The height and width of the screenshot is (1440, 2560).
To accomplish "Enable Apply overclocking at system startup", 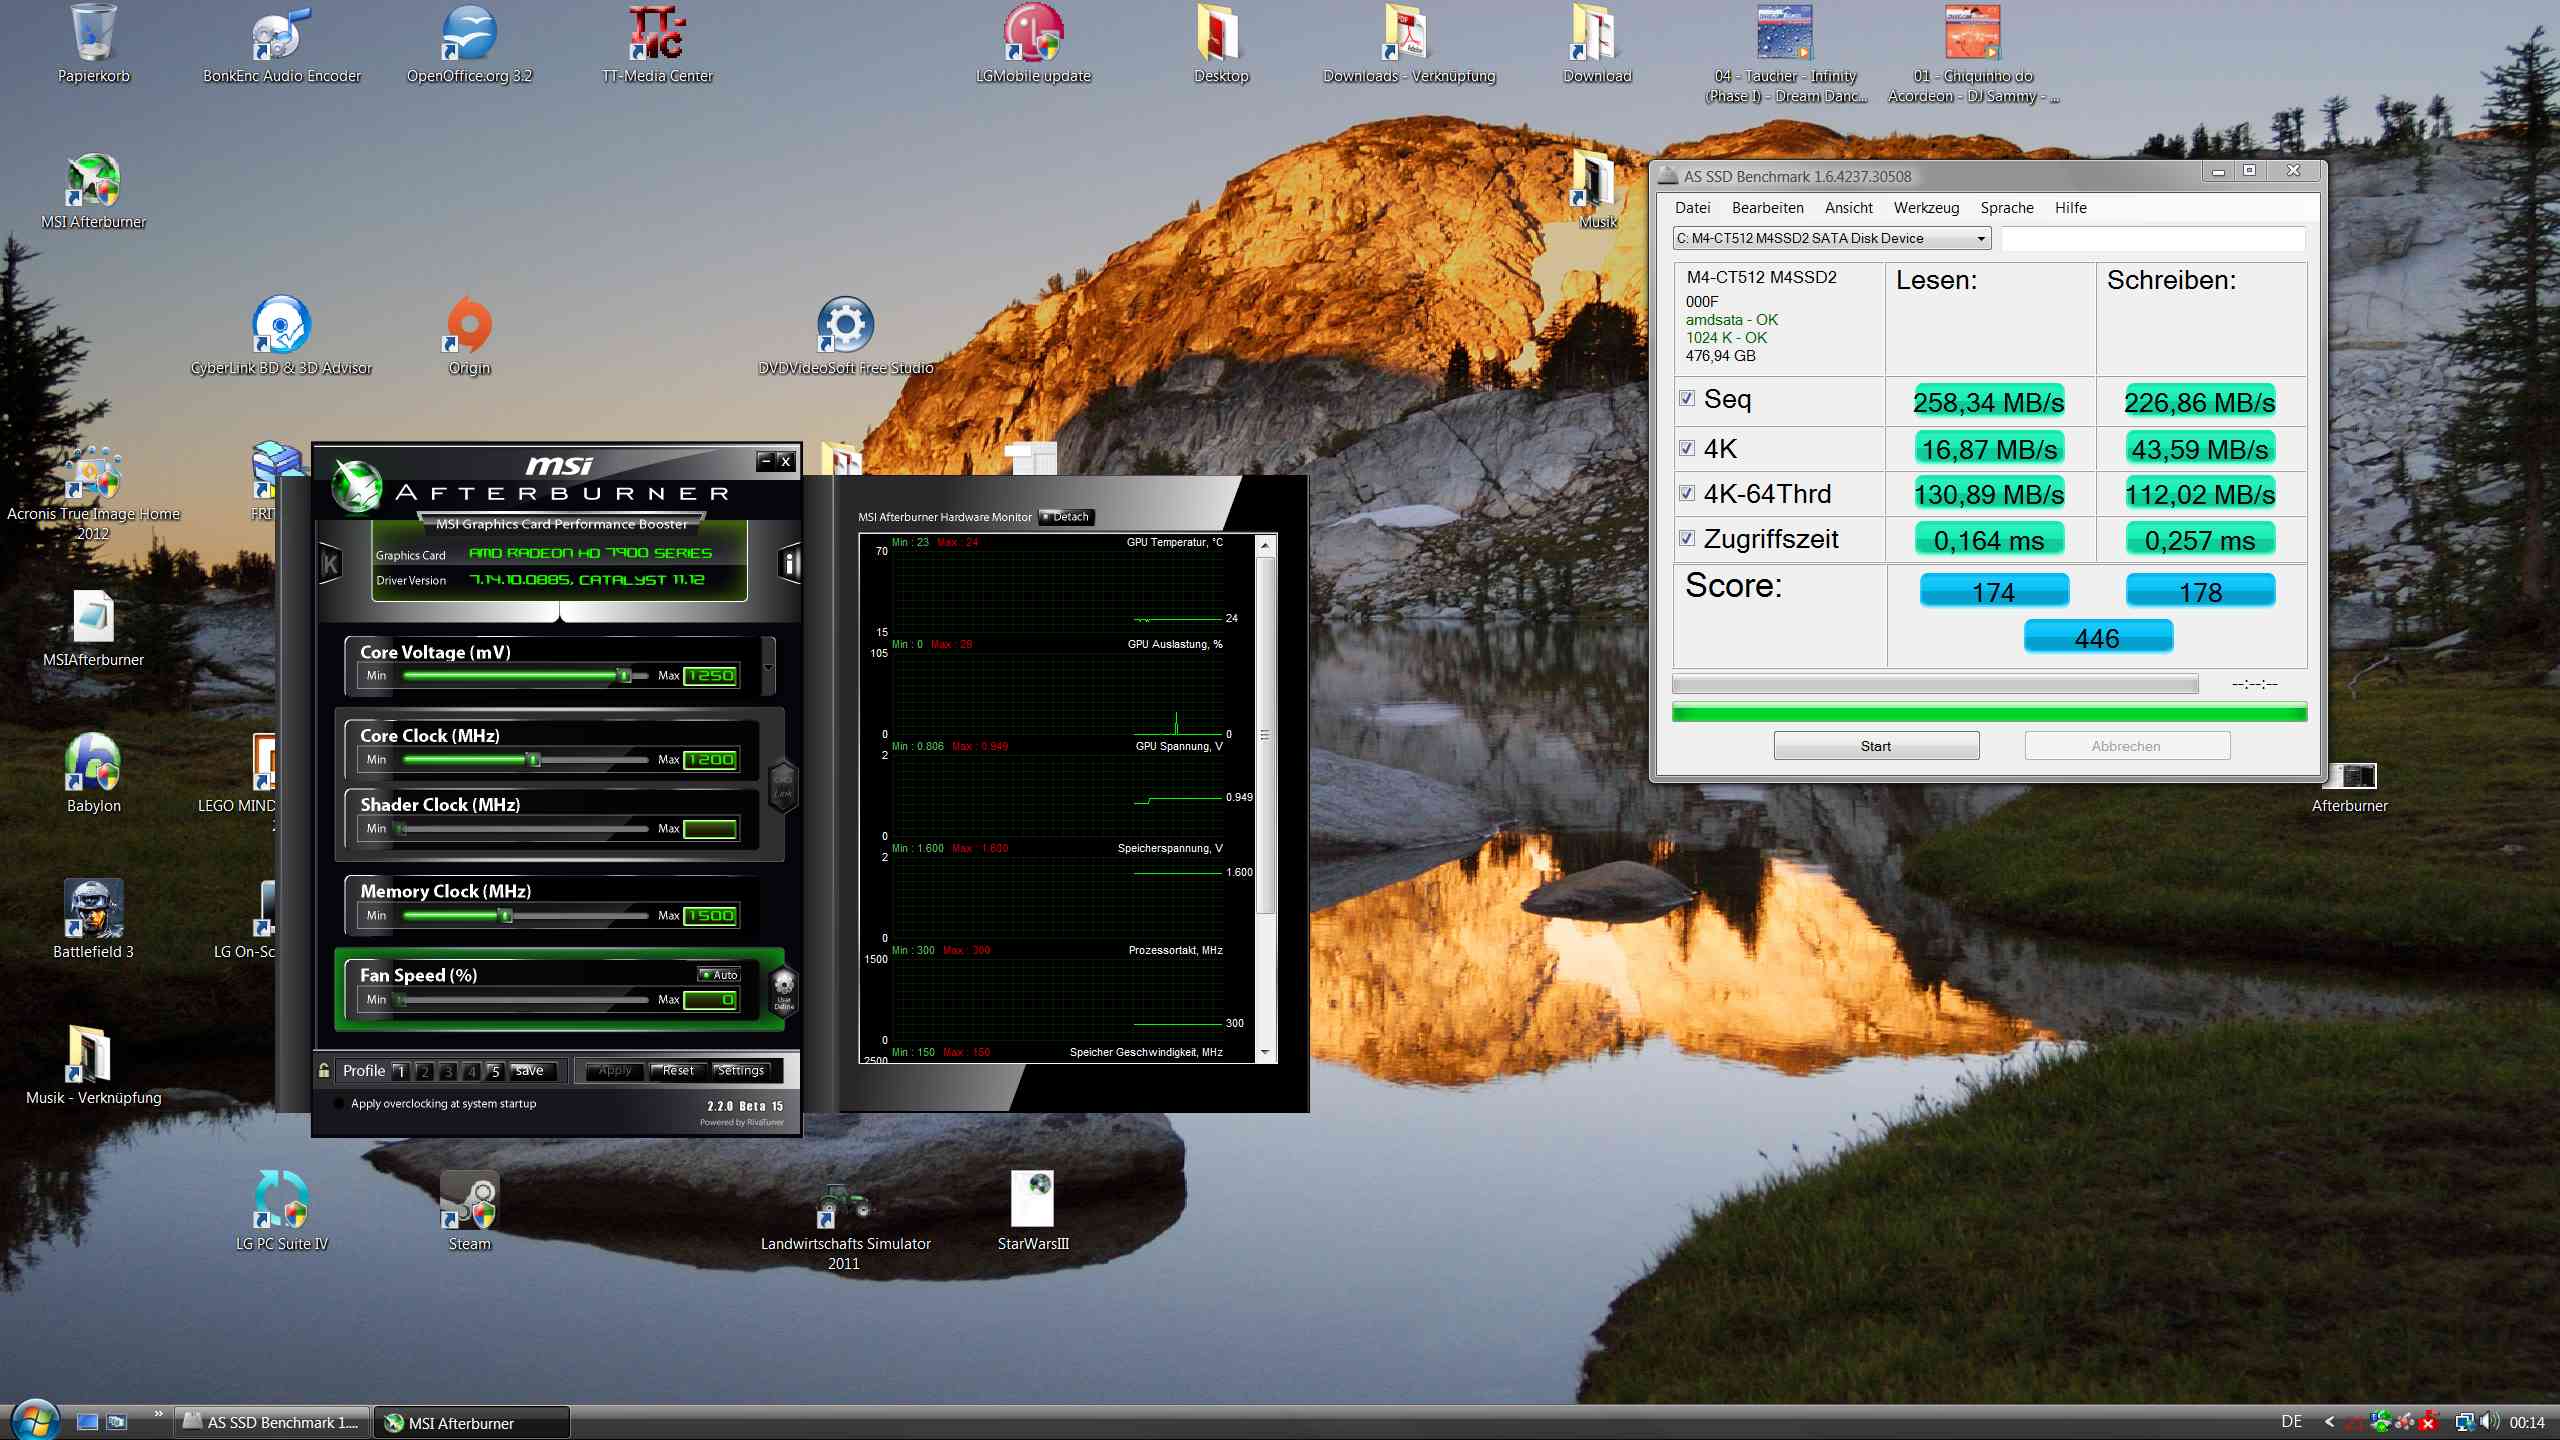I will tap(338, 1104).
